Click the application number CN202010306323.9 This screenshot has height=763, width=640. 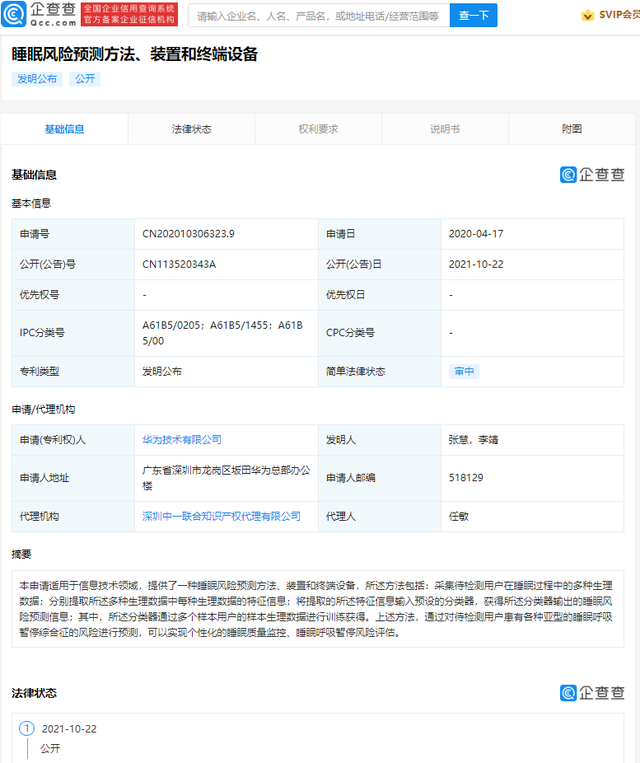(x=188, y=233)
